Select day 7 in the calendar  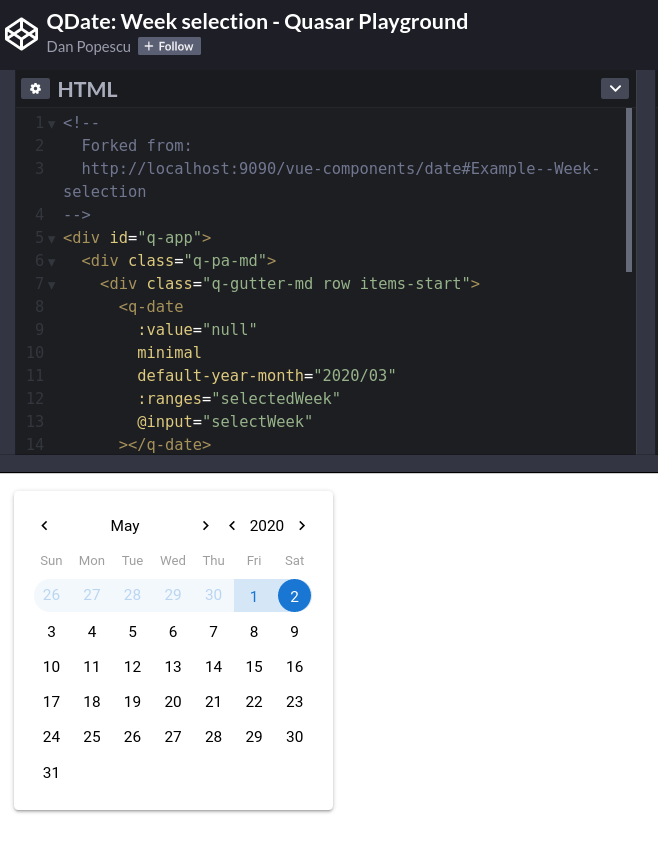[213, 632]
